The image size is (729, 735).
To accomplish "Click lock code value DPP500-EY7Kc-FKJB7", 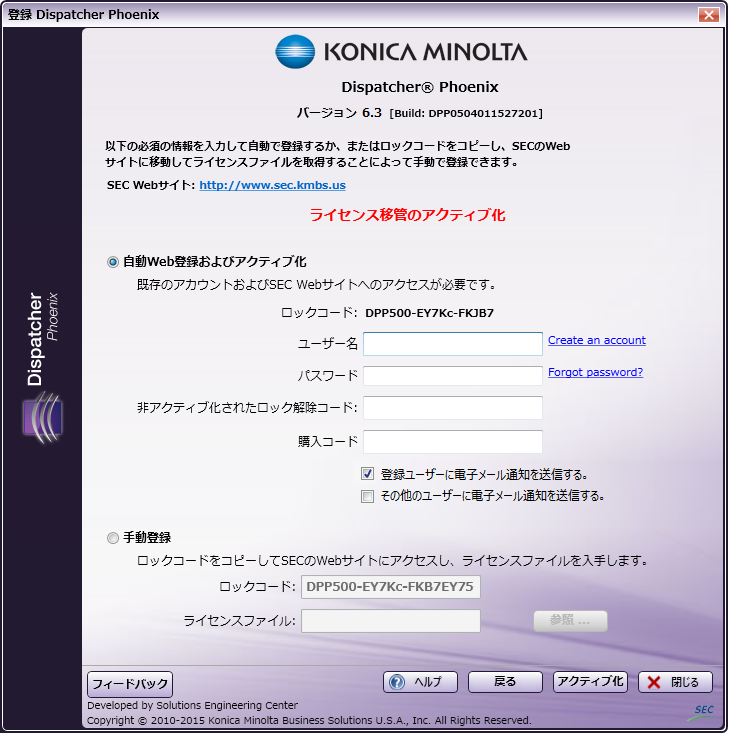I will pyautogui.click(x=429, y=313).
